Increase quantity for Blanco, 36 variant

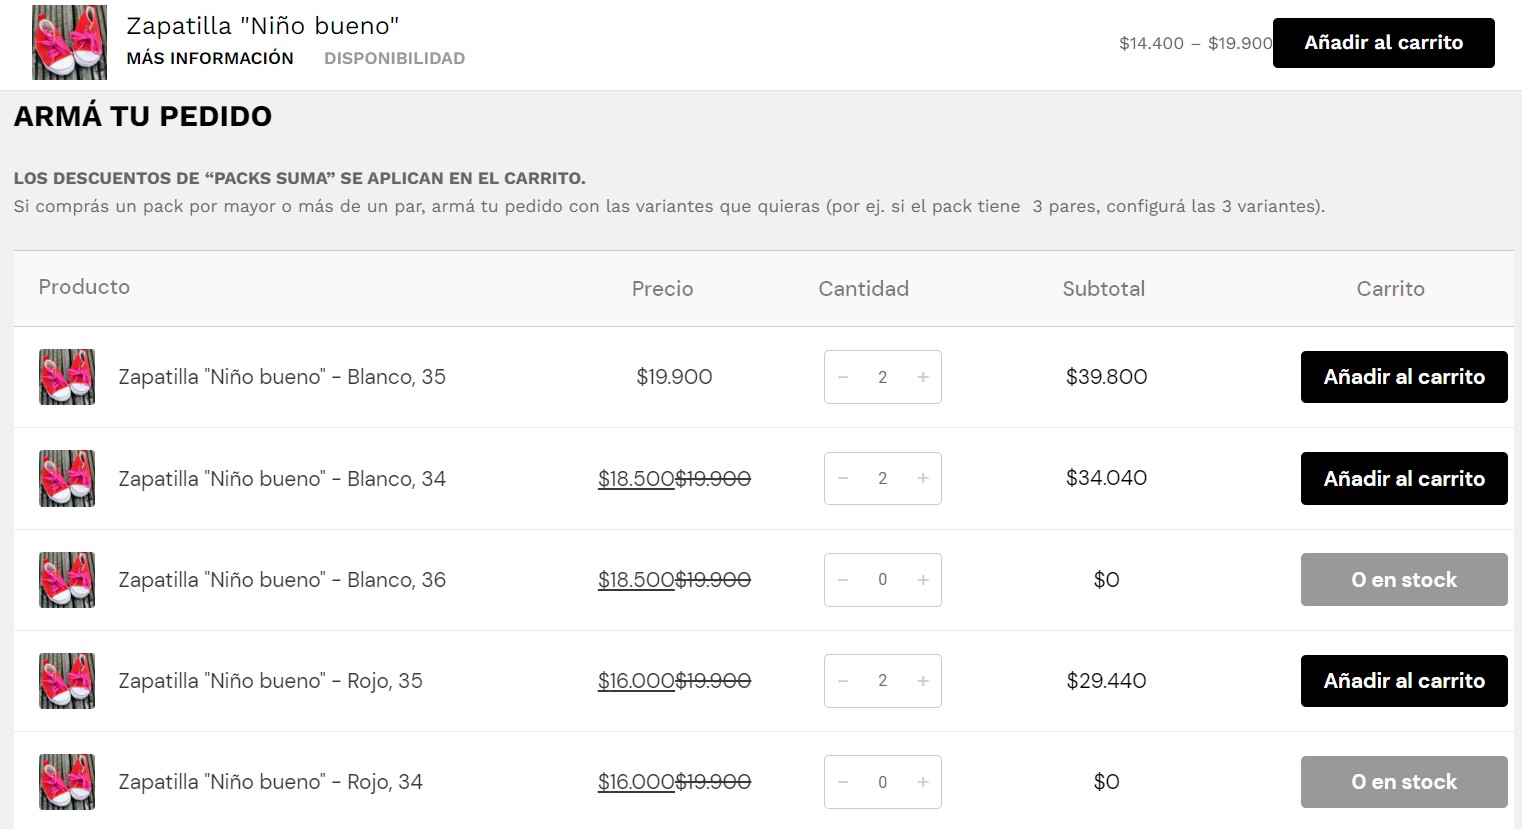(923, 580)
